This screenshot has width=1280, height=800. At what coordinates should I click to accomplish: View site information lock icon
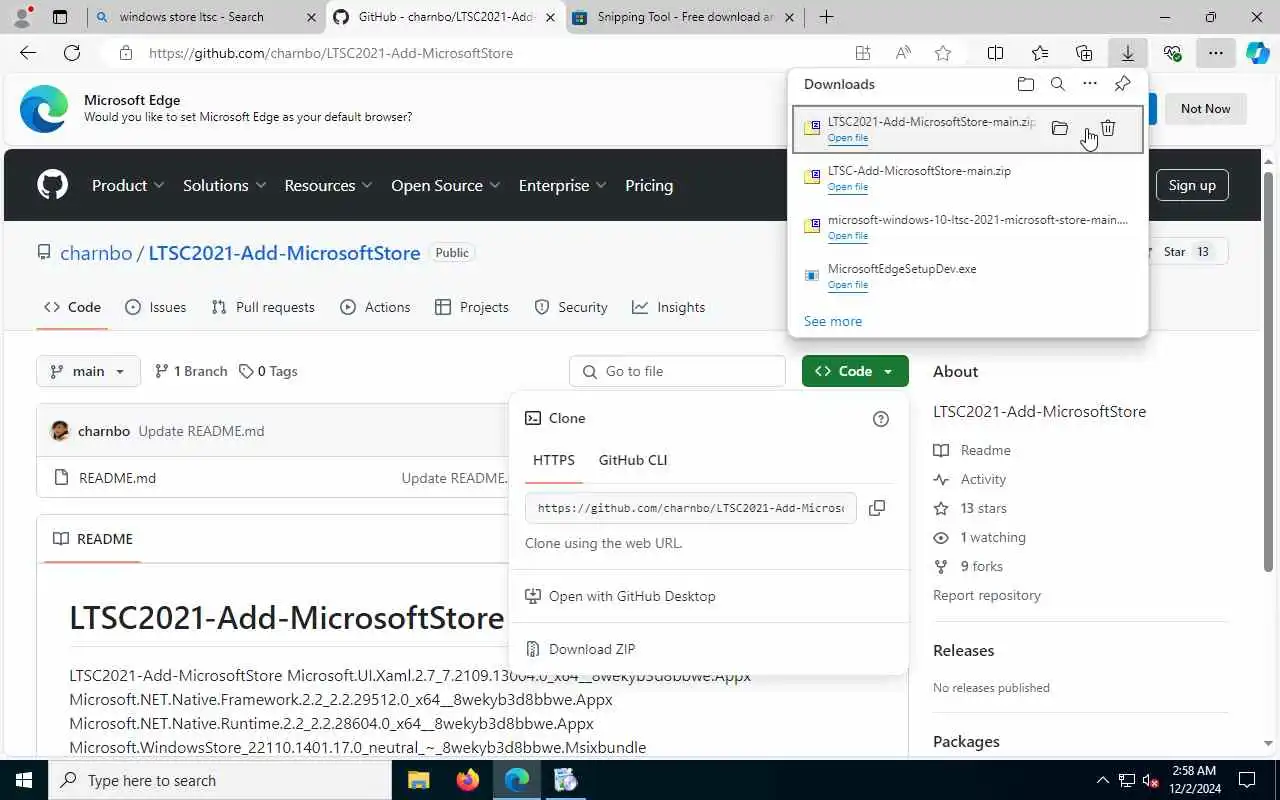tap(125, 53)
